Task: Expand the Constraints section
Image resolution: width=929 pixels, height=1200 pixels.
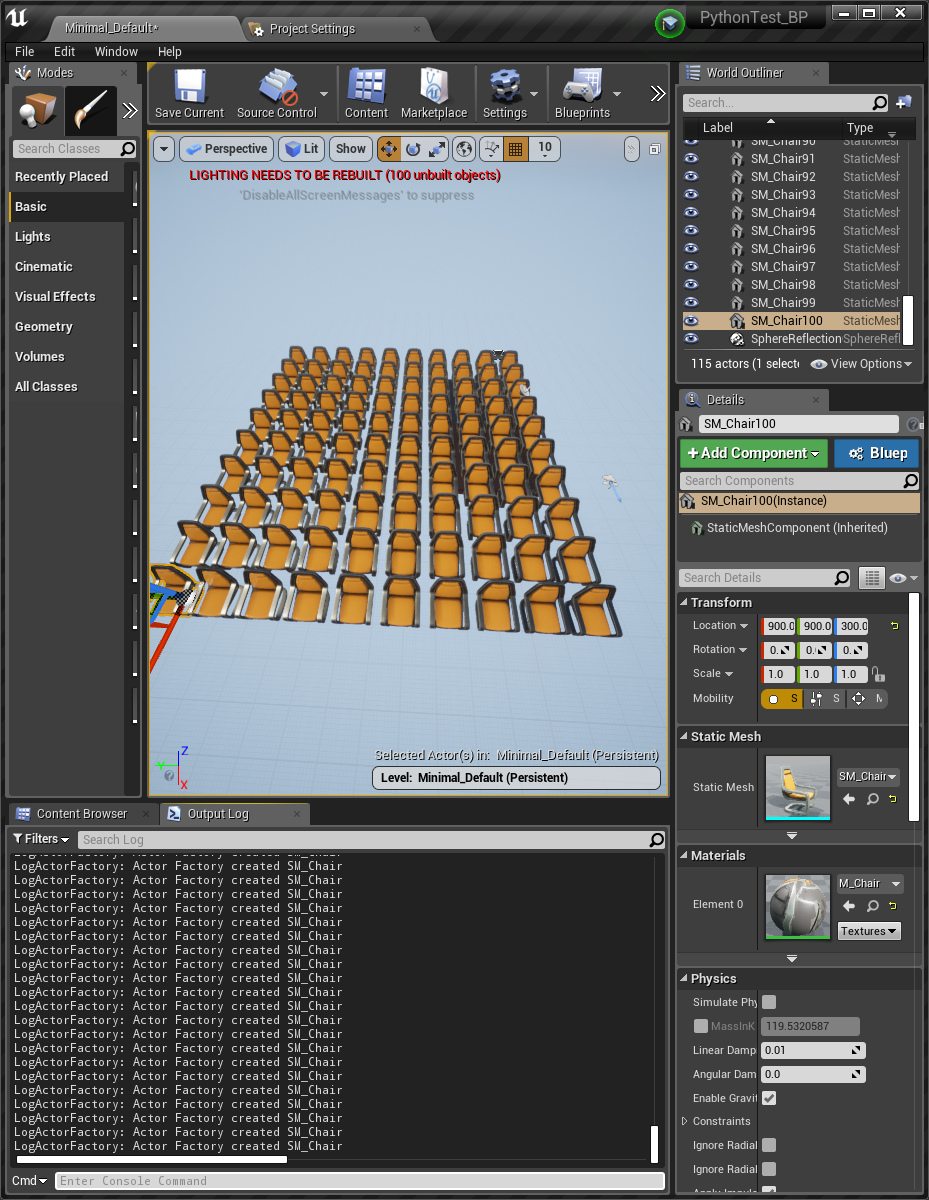Action: click(x=684, y=1122)
